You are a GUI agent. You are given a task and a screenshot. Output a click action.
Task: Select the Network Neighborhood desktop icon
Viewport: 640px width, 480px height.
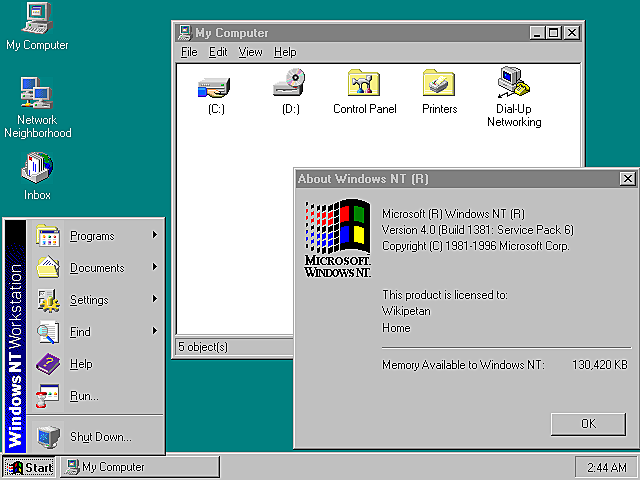[x=37, y=93]
